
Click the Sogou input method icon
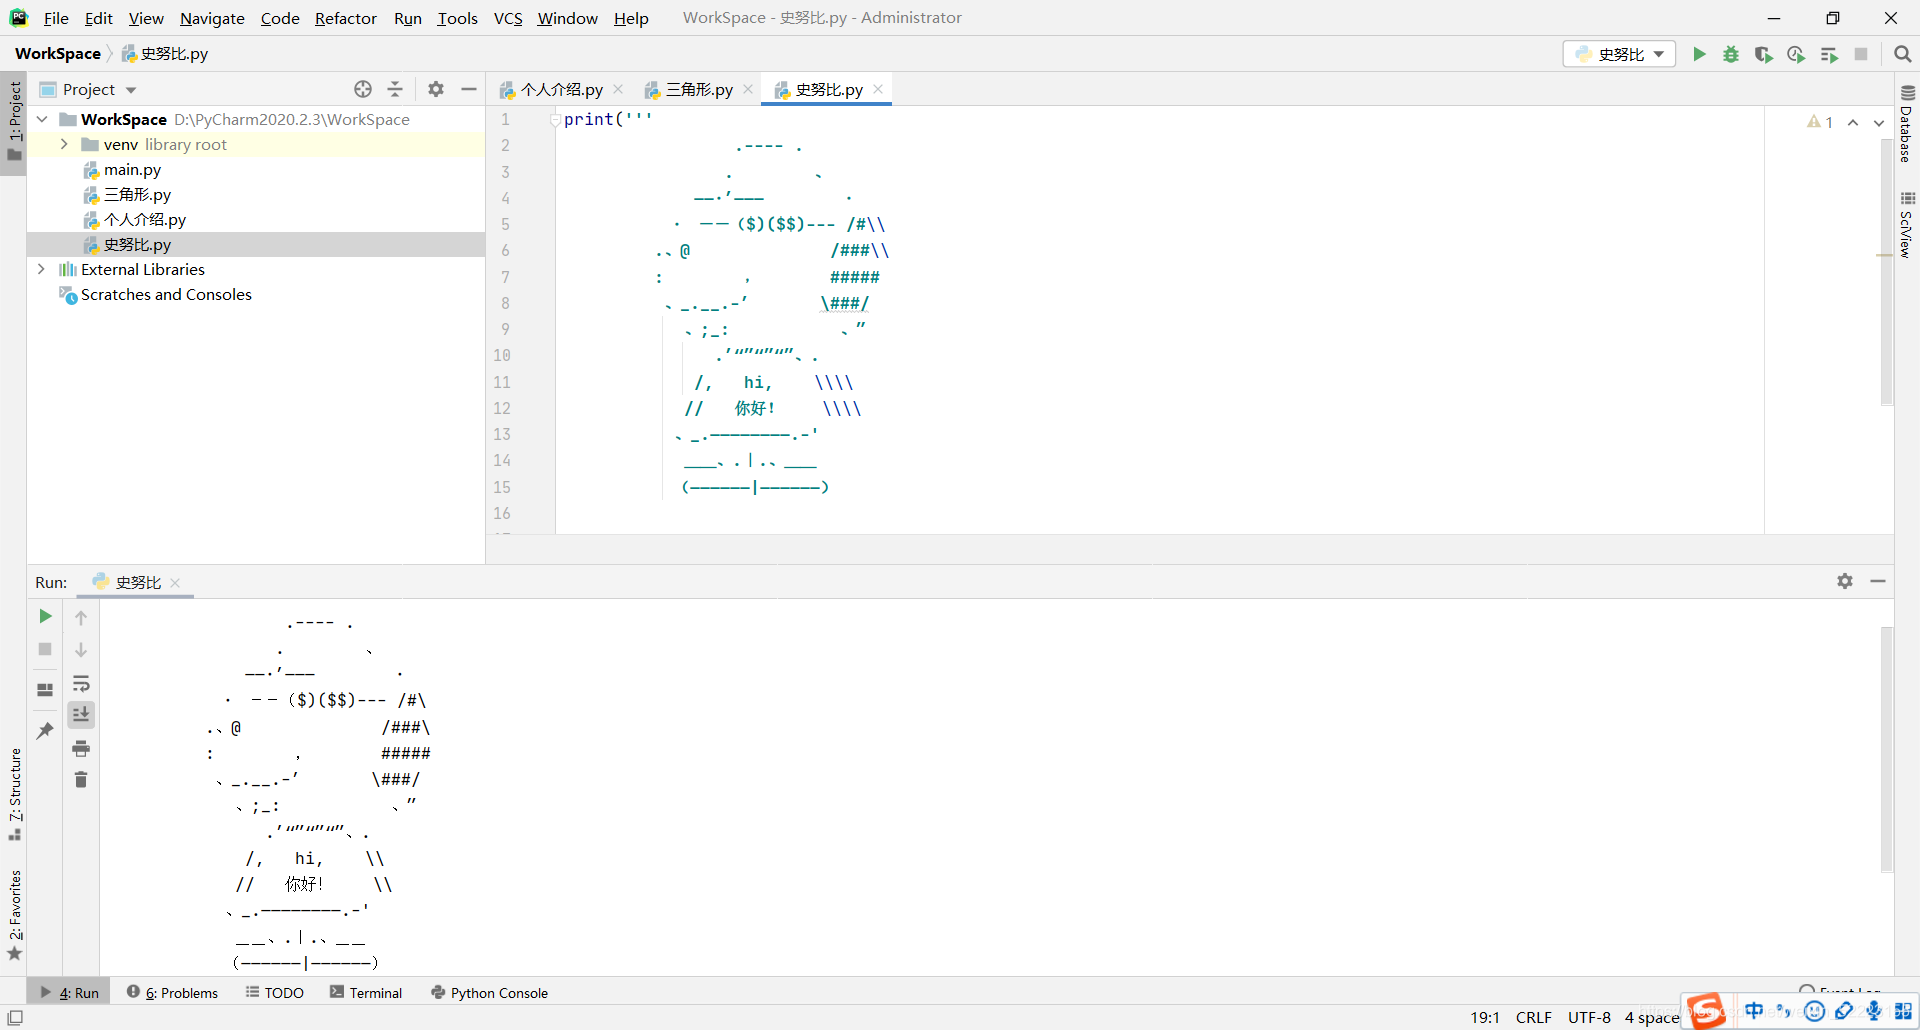click(x=1706, y=1011)
